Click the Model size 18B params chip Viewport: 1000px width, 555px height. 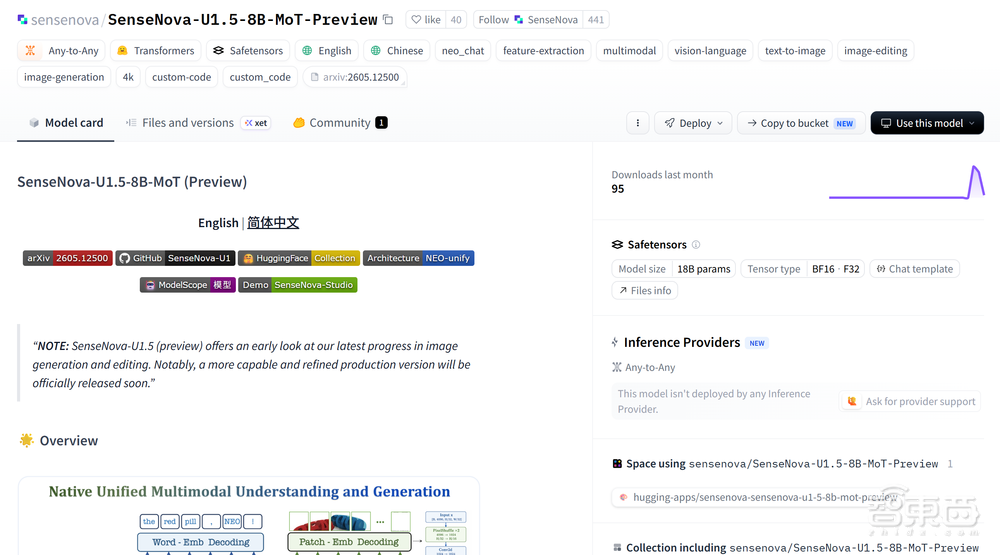pos(674,269)
